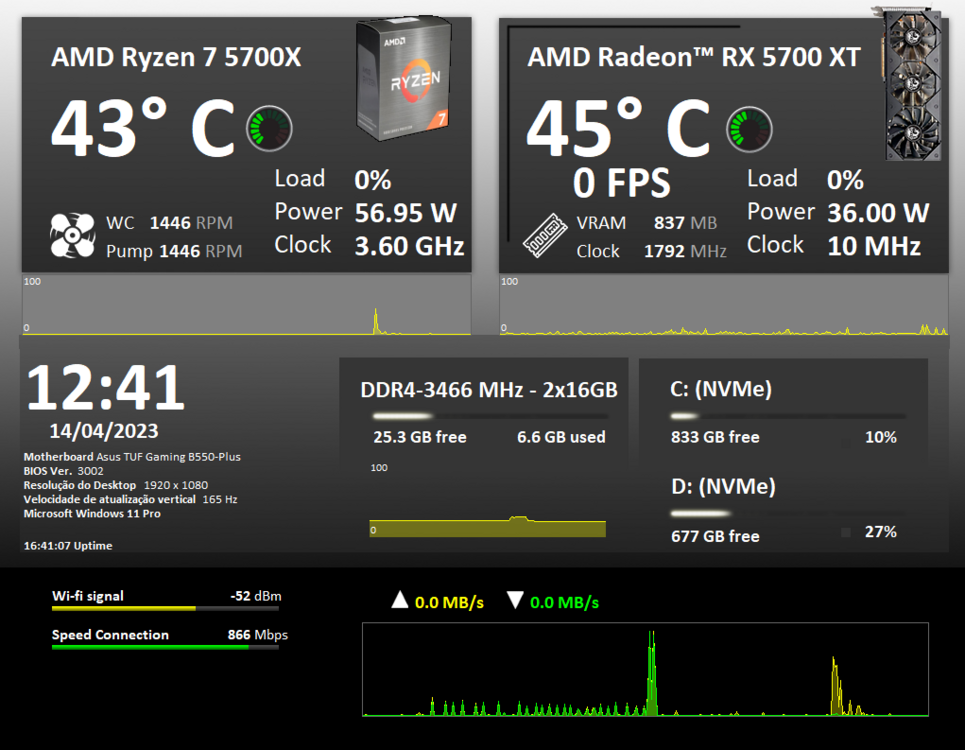Screen dimensions: 965x750
Task: Click the upload arrow icon
Action: click(x=399, y=601)
